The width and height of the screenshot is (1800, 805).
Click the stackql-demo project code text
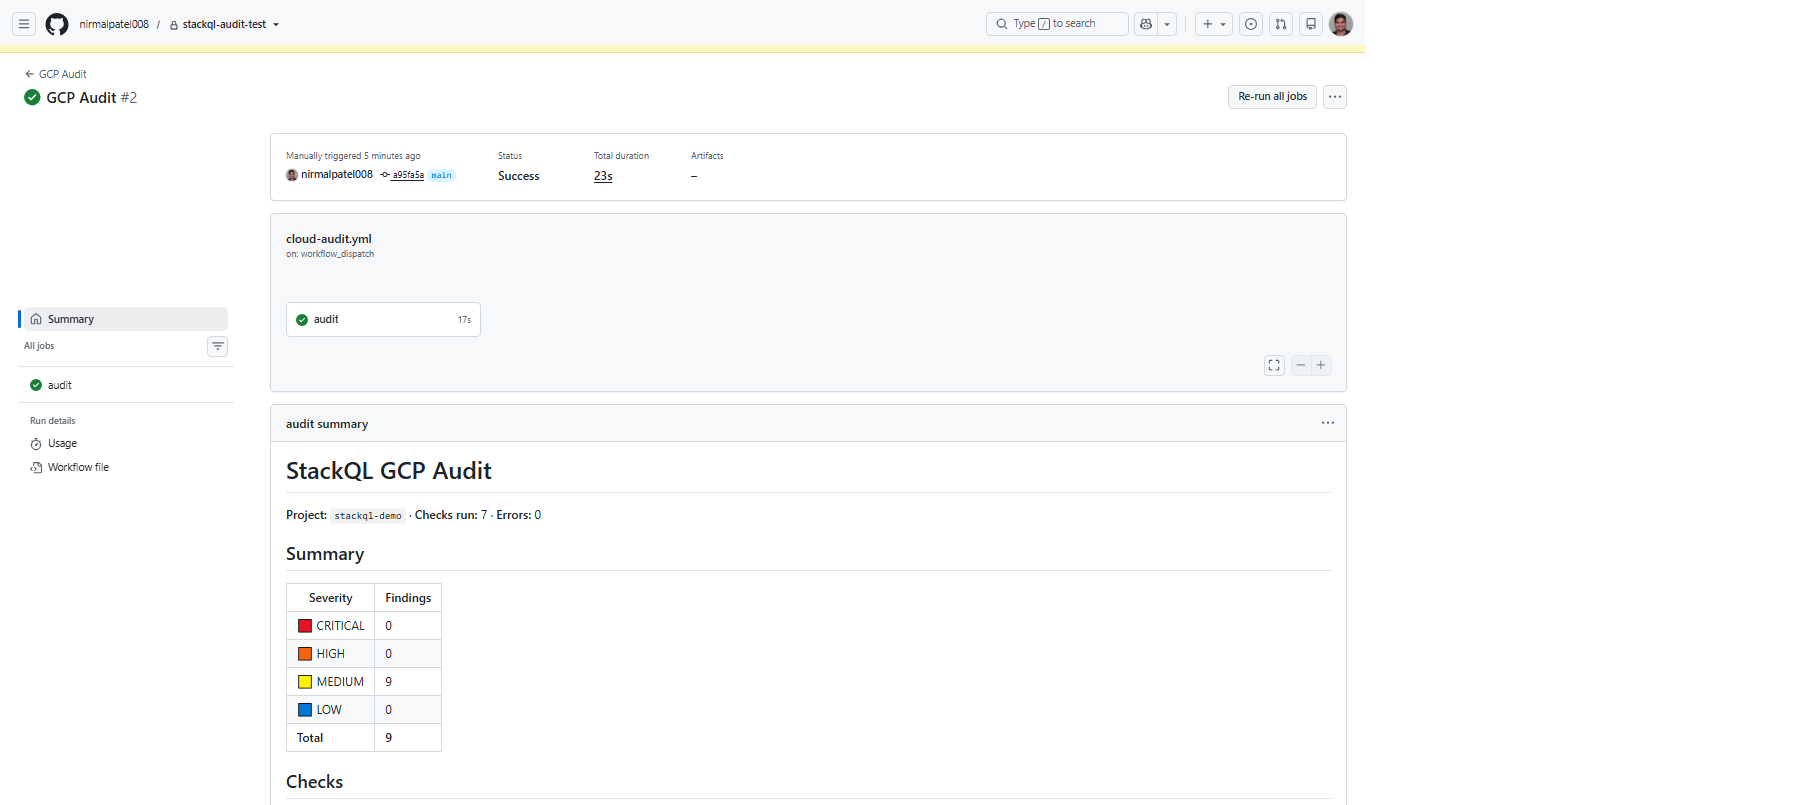[x=368, y=516]
